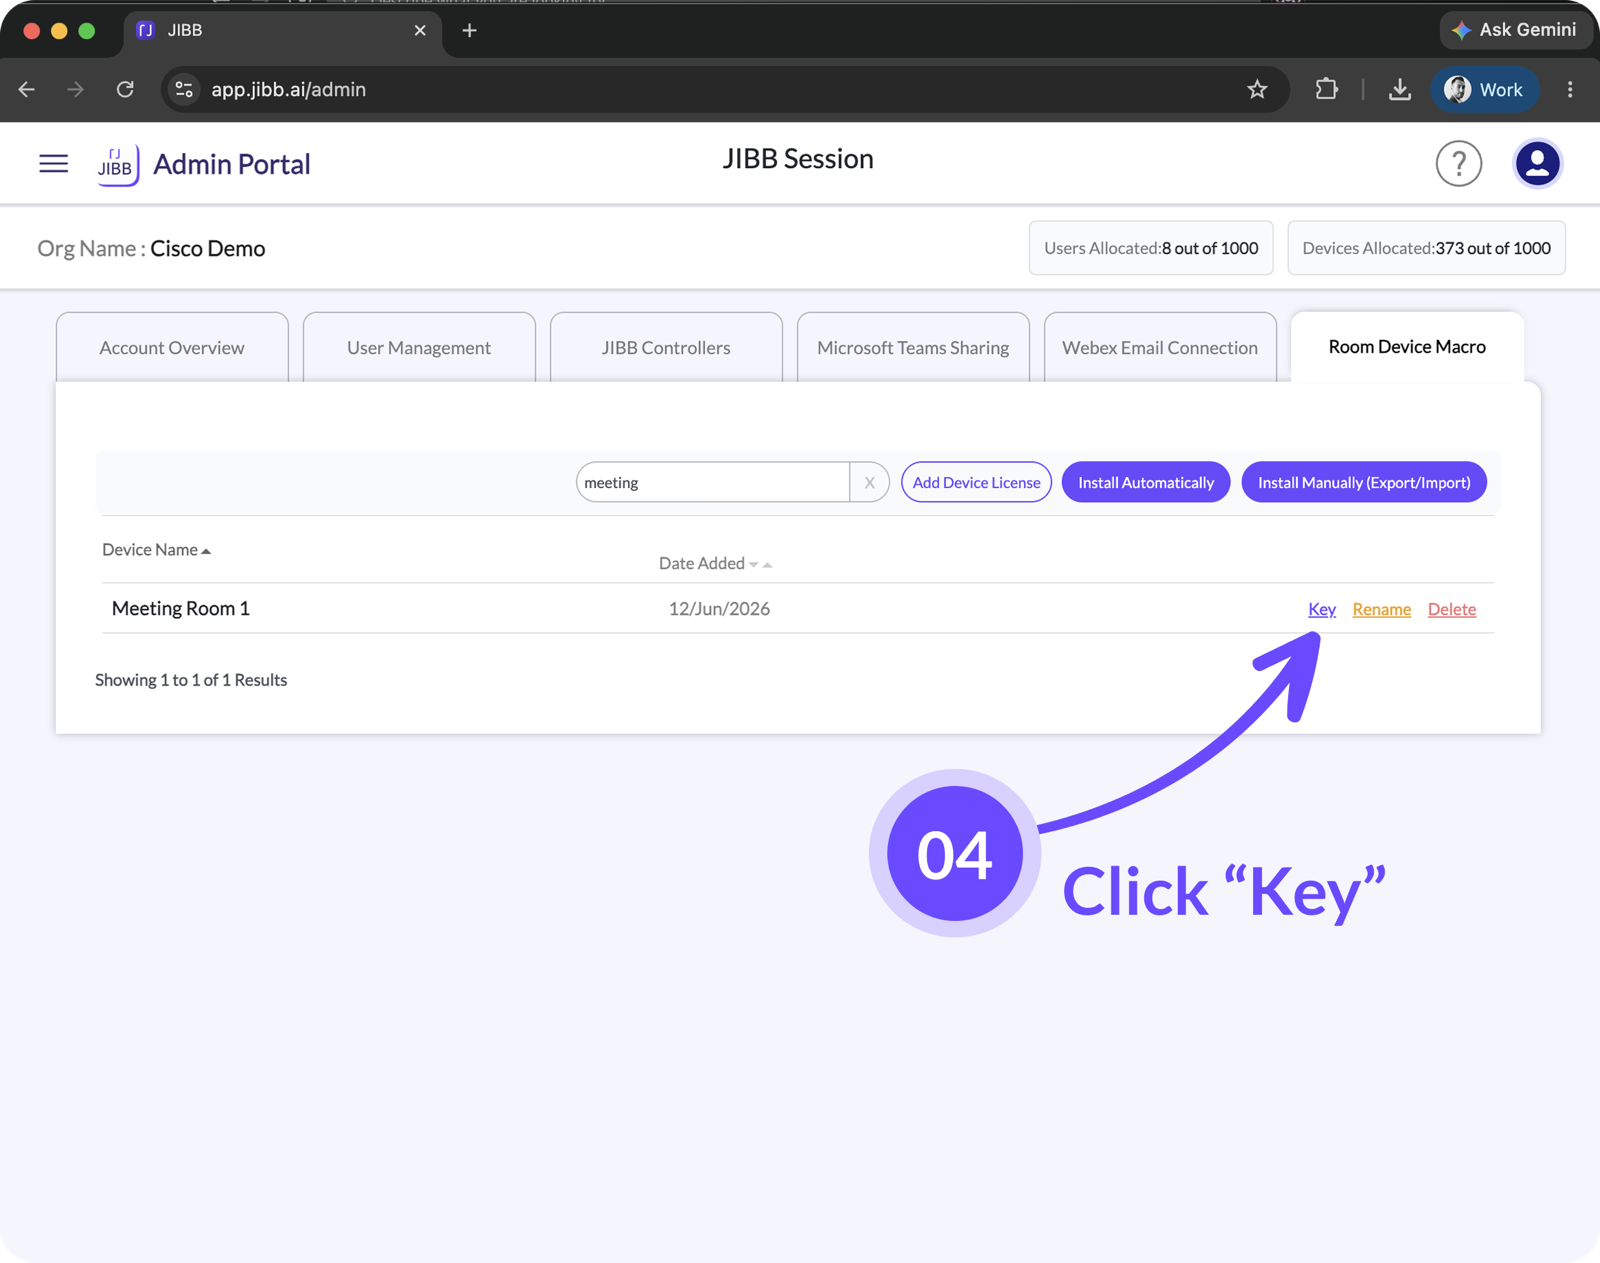Open the JIBB Controllers tab
Image resolution: width=1600 pixels, height=1263 pixels.
point(666,347)
